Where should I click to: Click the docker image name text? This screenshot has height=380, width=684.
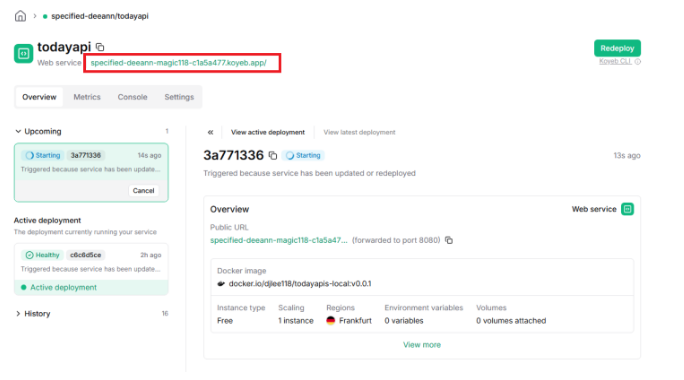click(300, 284)
